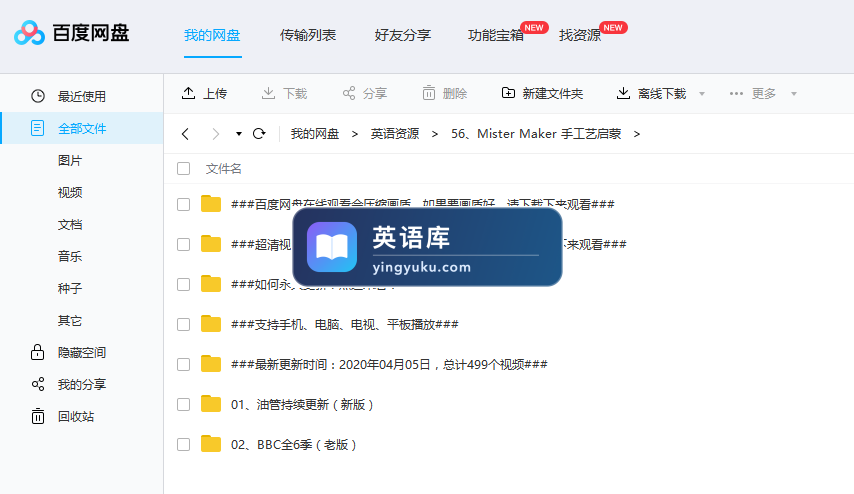Open the 最近使用 clock icon
854x494 pixels.
pos(38,96)
